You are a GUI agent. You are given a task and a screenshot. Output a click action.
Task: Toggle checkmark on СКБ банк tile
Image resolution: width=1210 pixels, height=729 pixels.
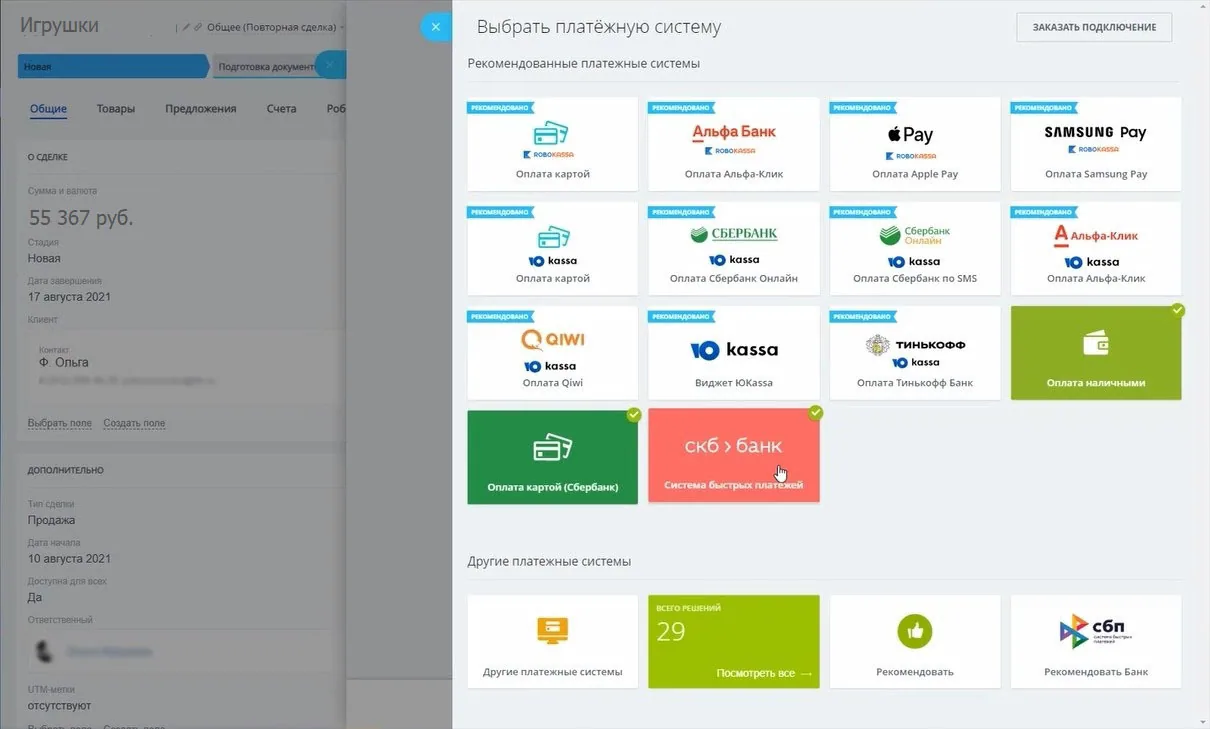(816, 412)
